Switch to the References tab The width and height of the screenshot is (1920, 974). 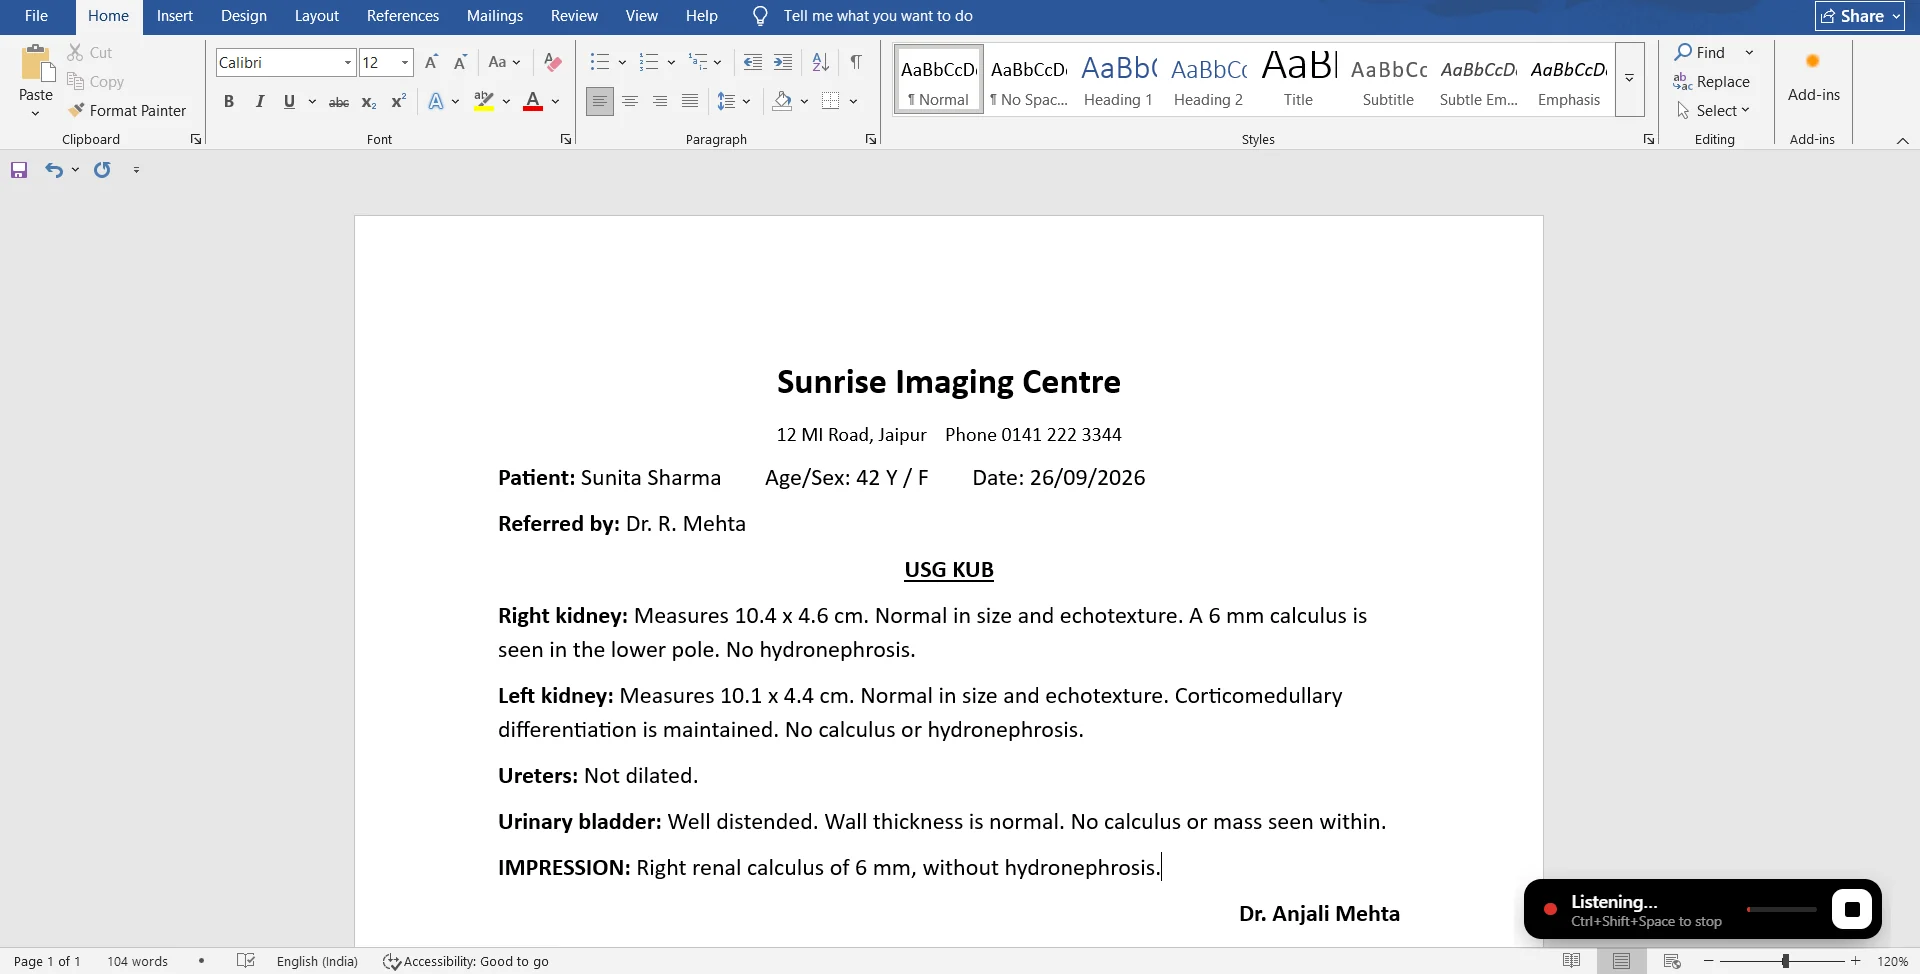403,16
